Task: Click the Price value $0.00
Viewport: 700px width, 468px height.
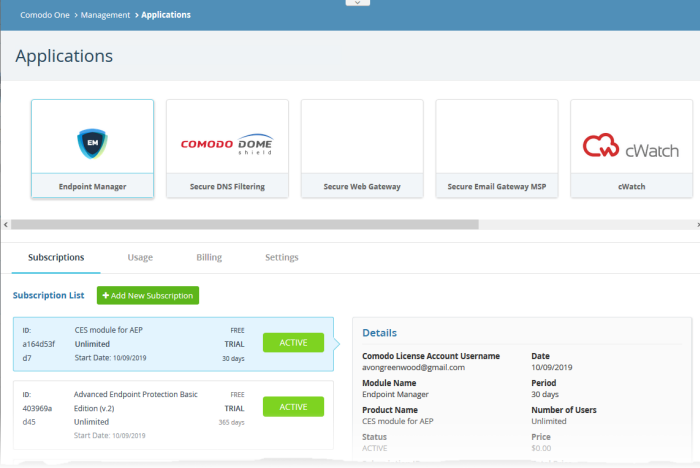Action: point(541,448)
